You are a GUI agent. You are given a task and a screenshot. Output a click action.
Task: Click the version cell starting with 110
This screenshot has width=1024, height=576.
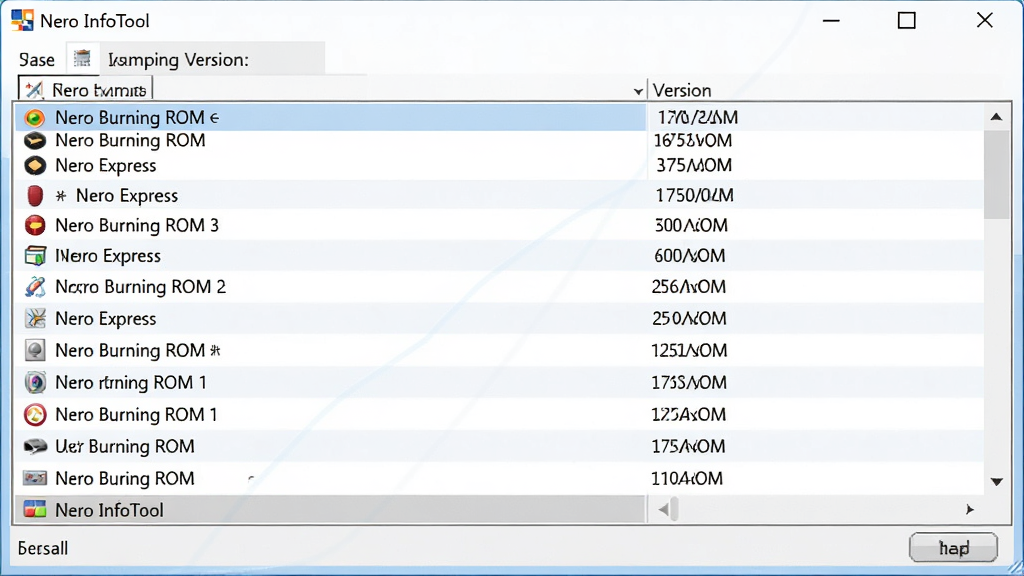pos(687,478)
